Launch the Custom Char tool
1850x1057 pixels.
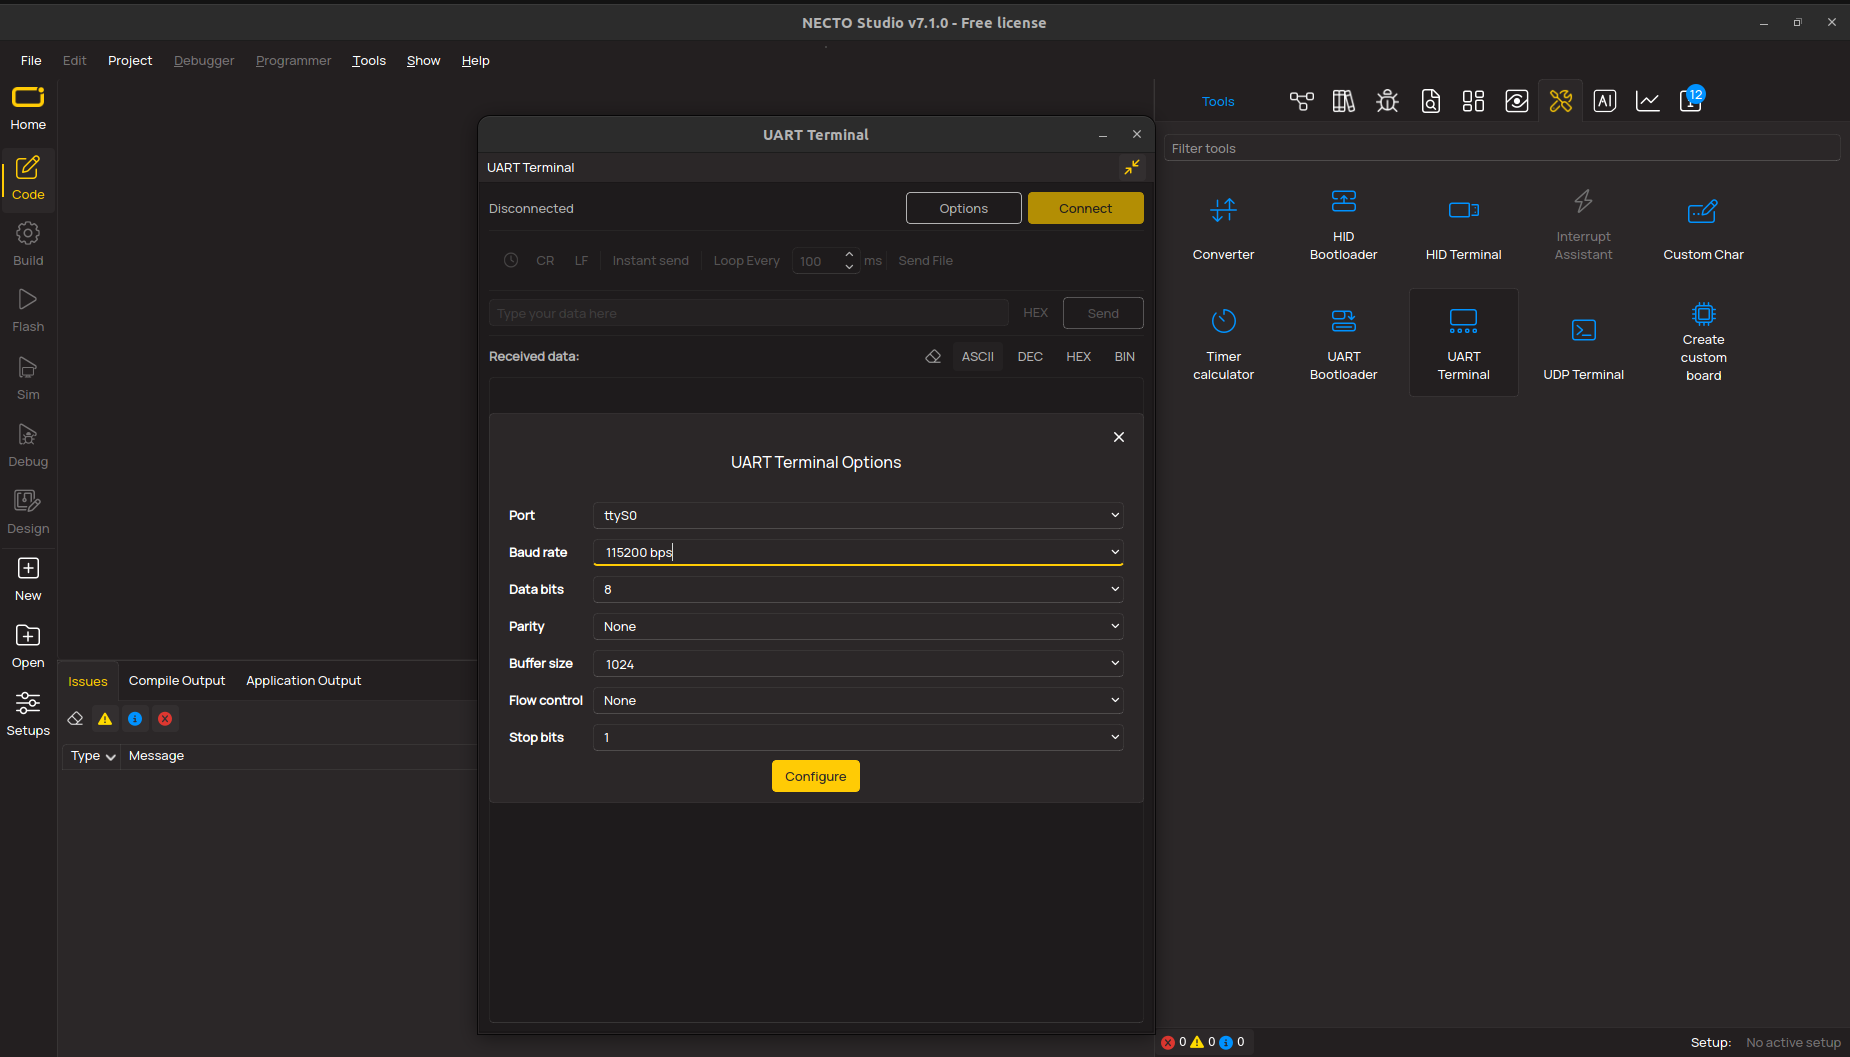[x=1703, y=228]
